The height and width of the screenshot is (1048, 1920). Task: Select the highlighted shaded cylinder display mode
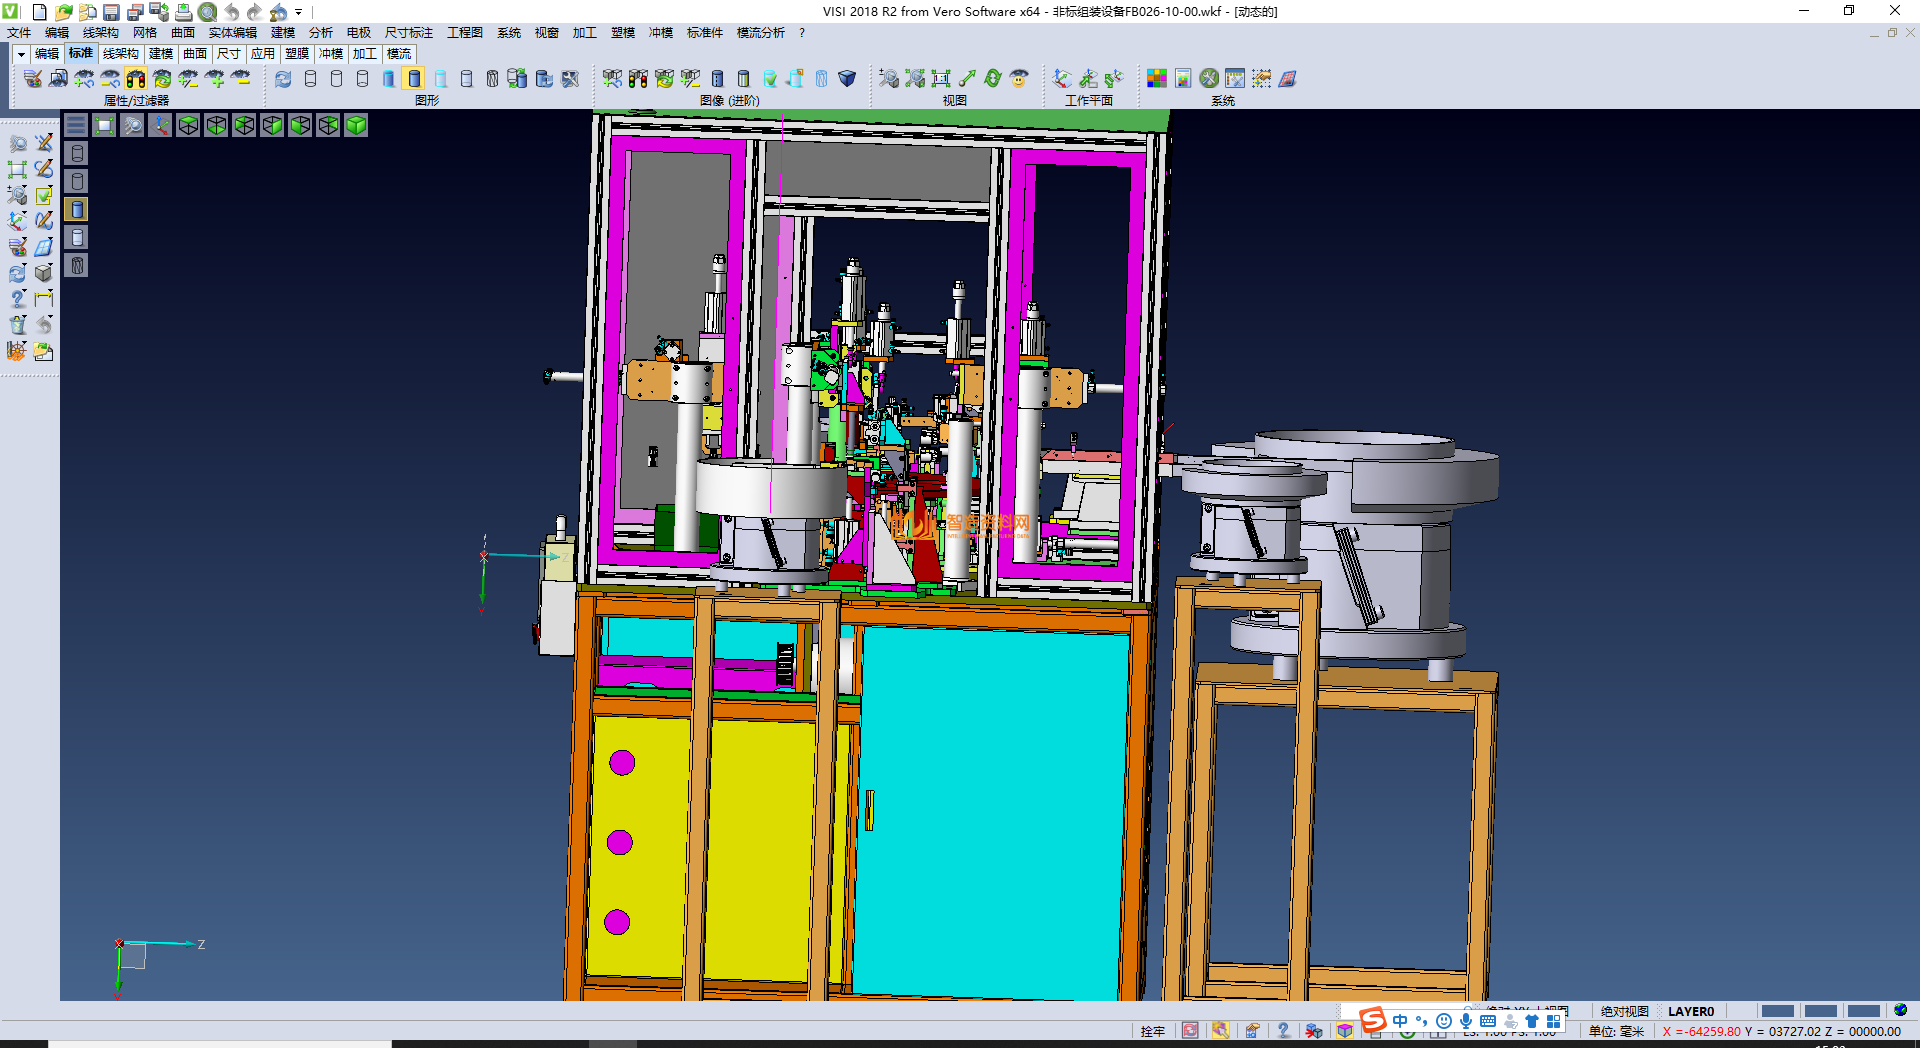tap(414, 79)
